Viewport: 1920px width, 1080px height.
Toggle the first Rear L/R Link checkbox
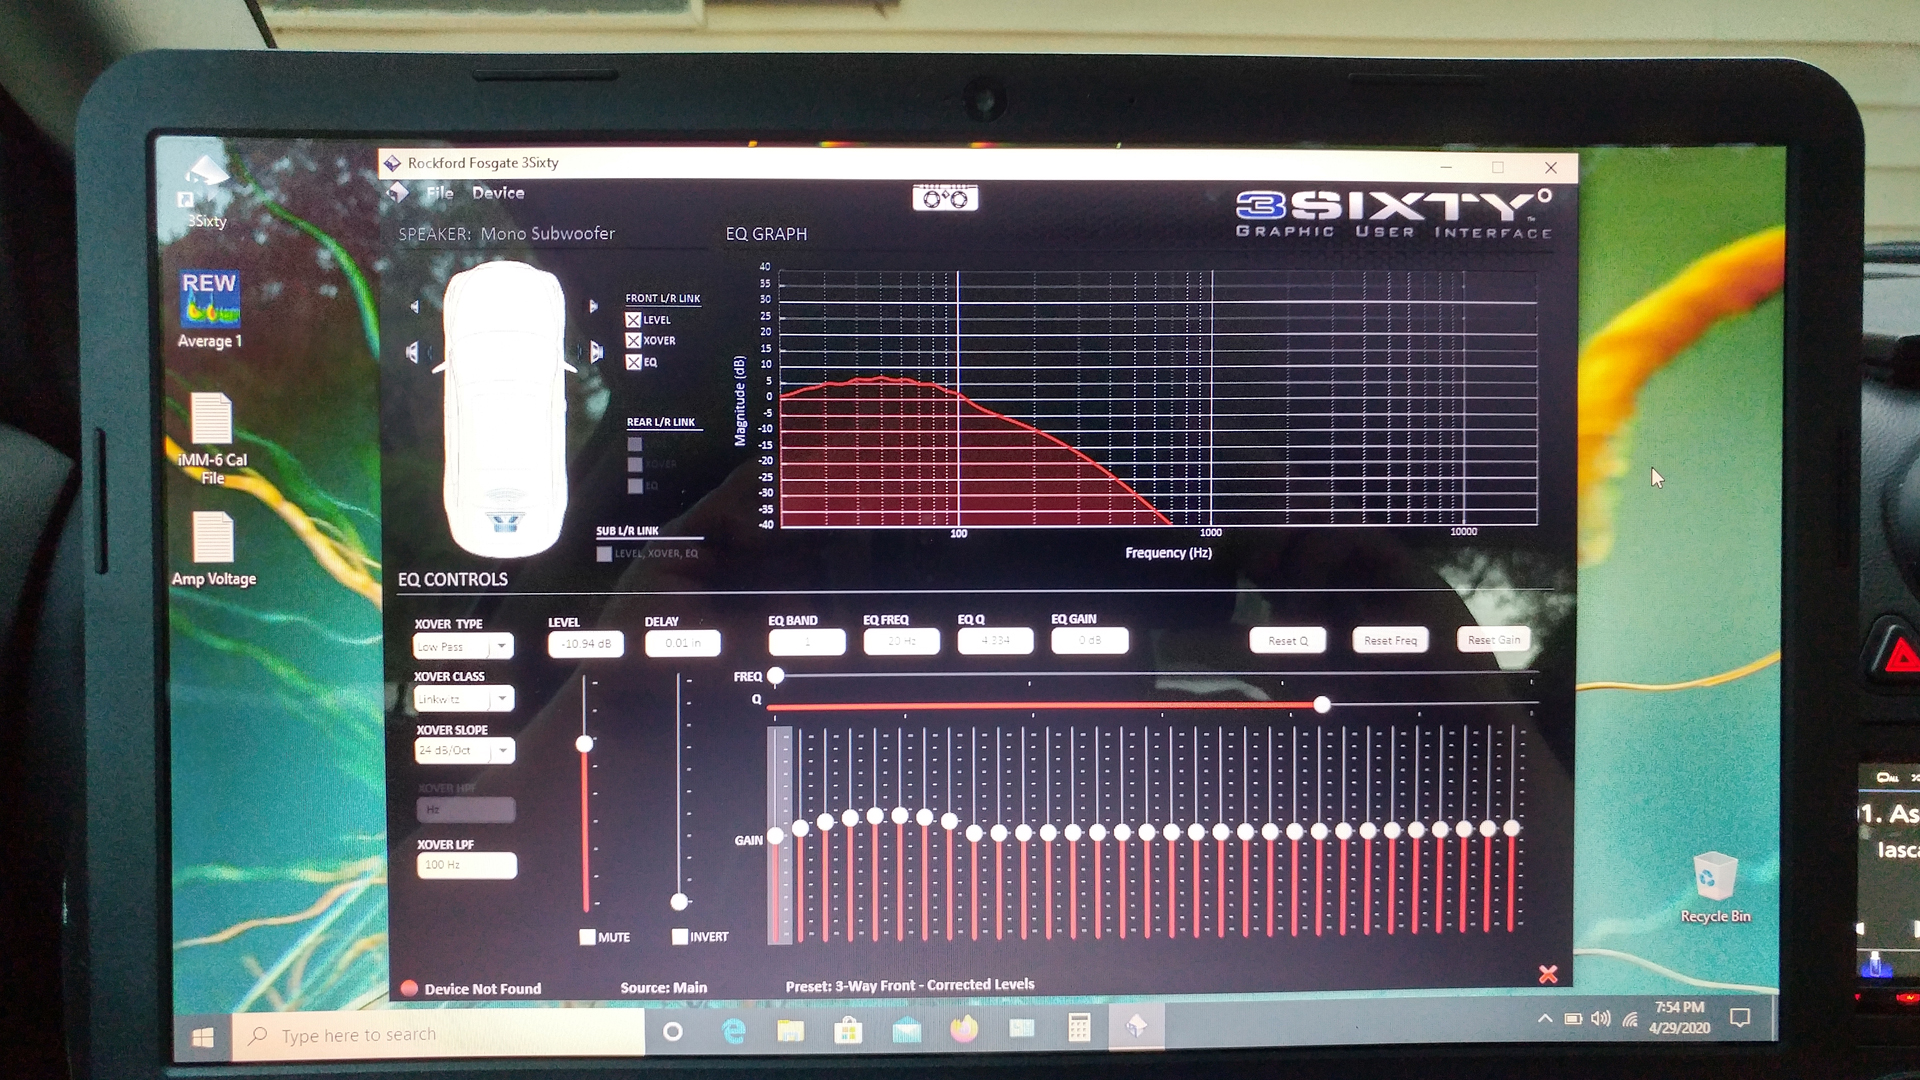click(x=635, y=444)
